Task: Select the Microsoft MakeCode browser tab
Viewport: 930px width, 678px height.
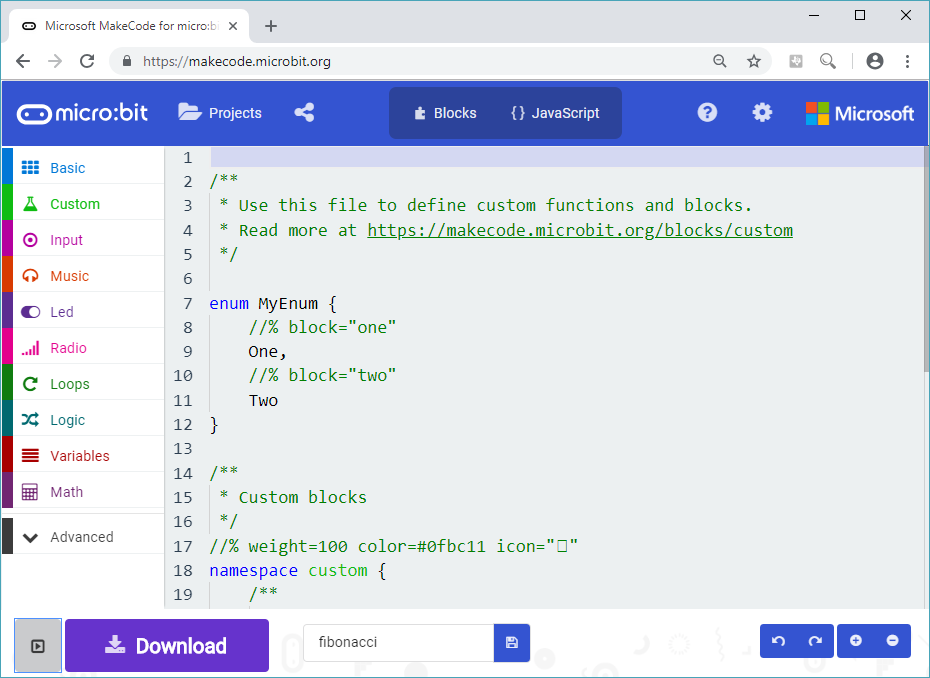Action: tap(129, 26)
